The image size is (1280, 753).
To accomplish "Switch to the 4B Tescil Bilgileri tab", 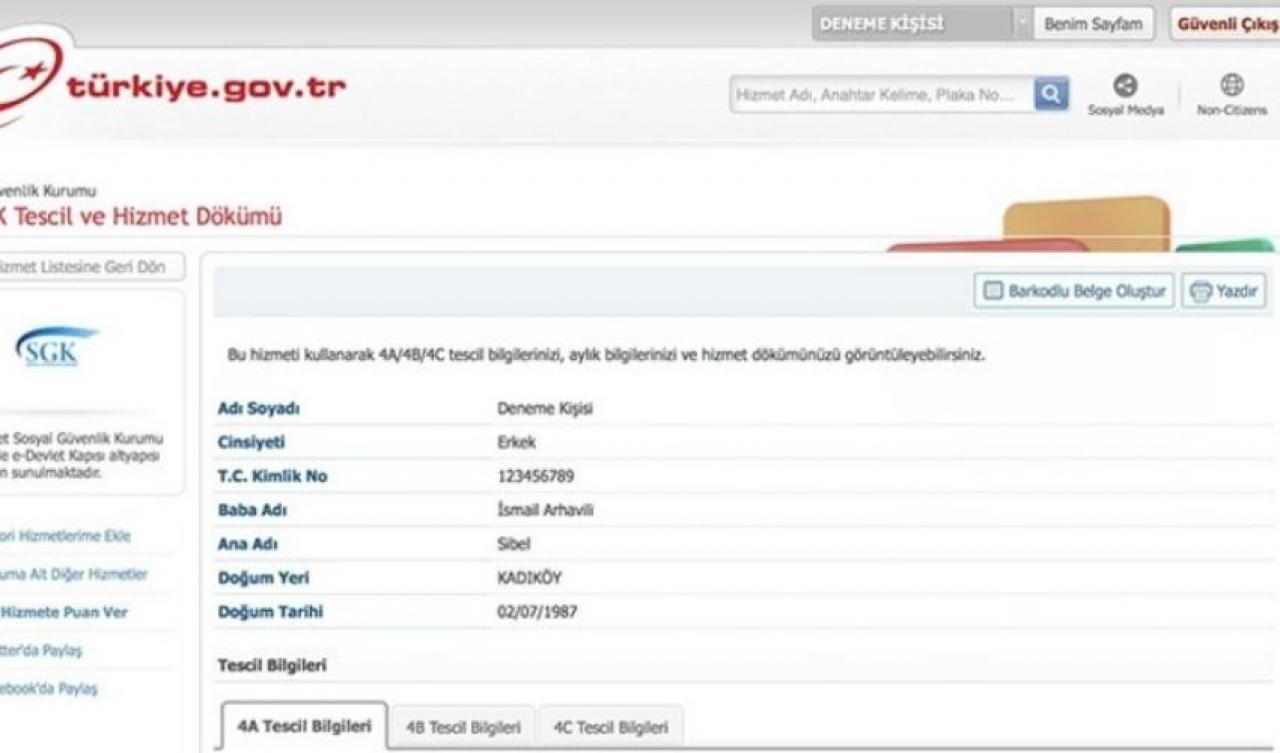I will click(x=463, y=727).
